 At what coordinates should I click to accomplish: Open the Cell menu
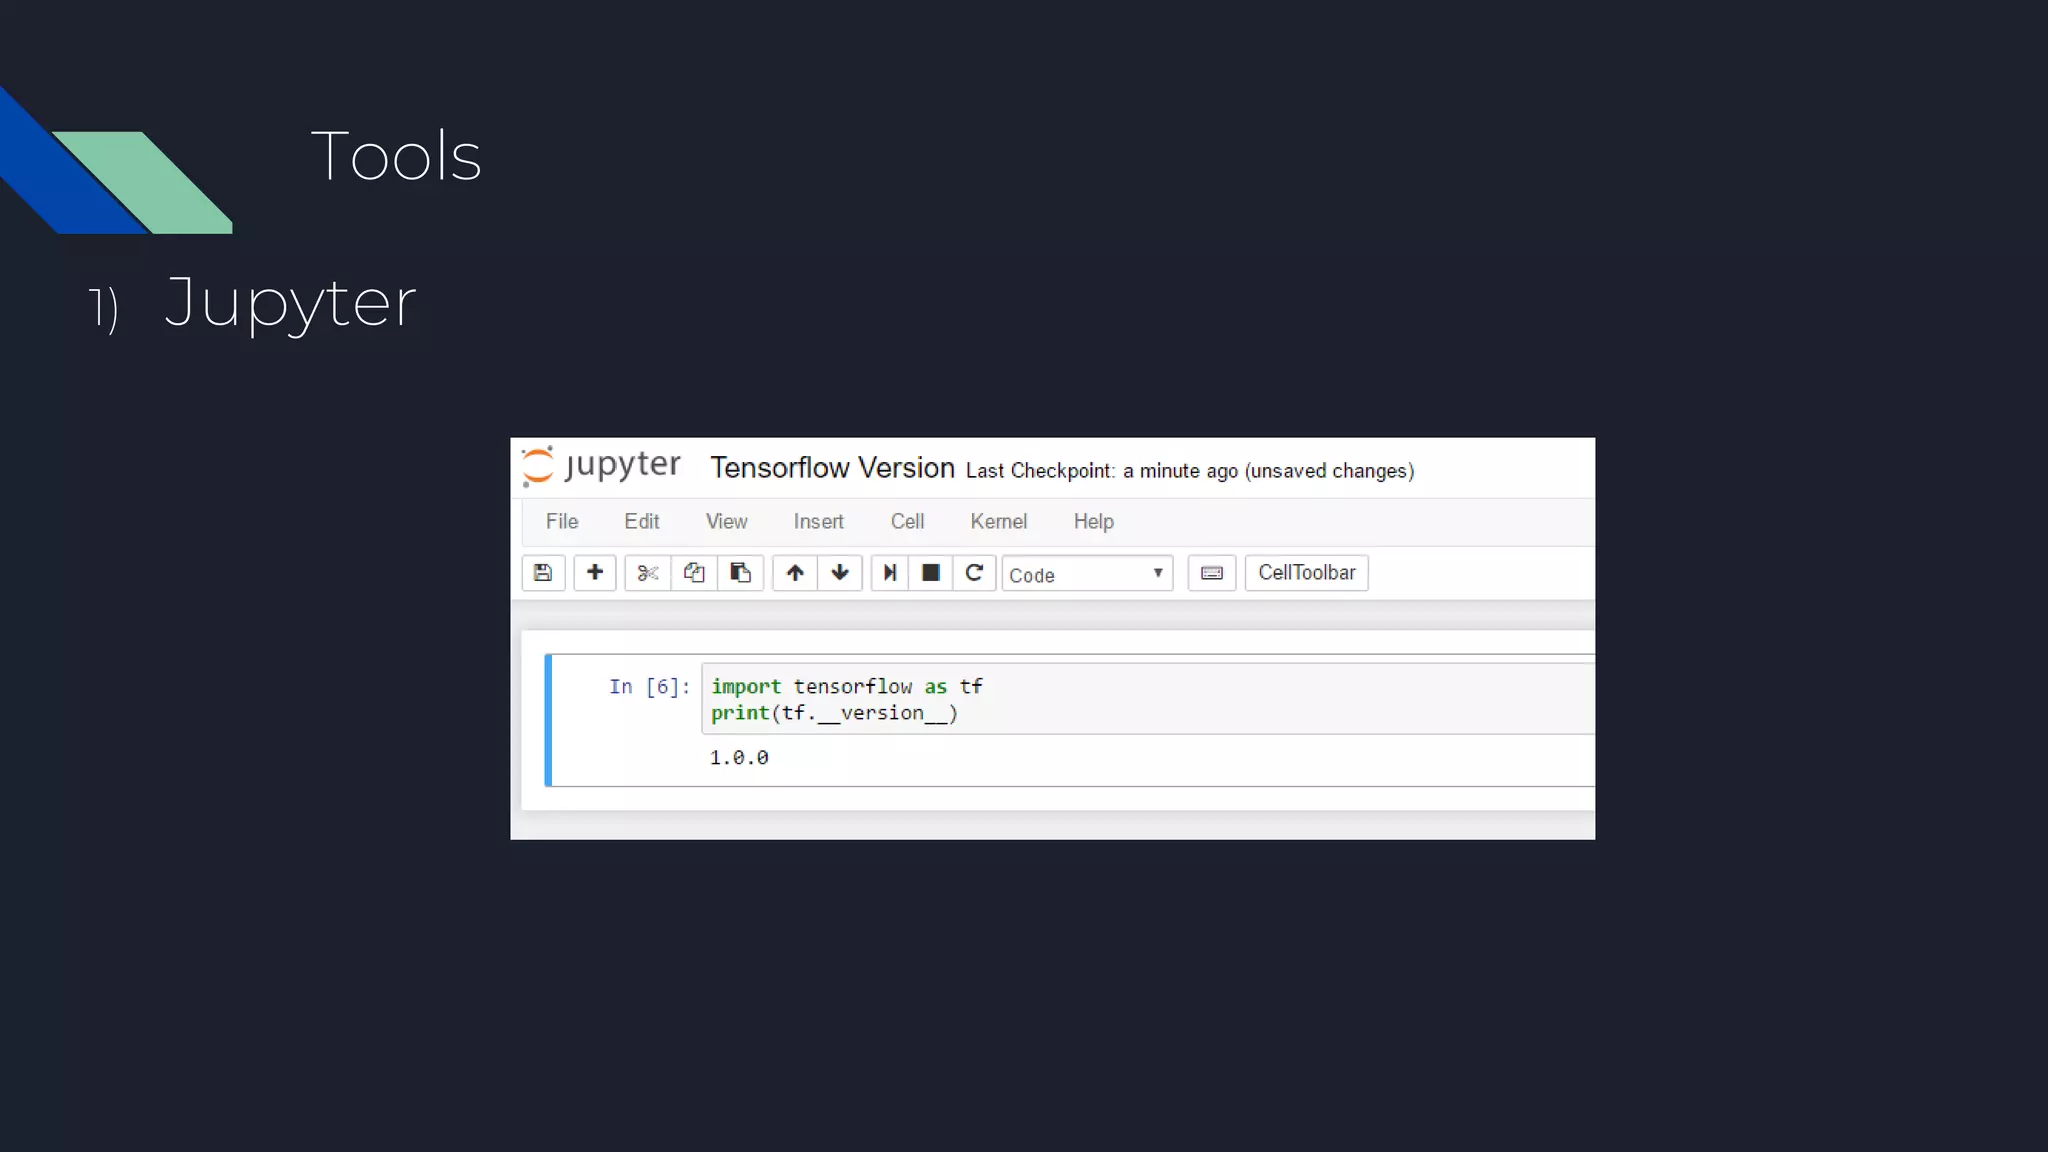[x=907, y=522]
